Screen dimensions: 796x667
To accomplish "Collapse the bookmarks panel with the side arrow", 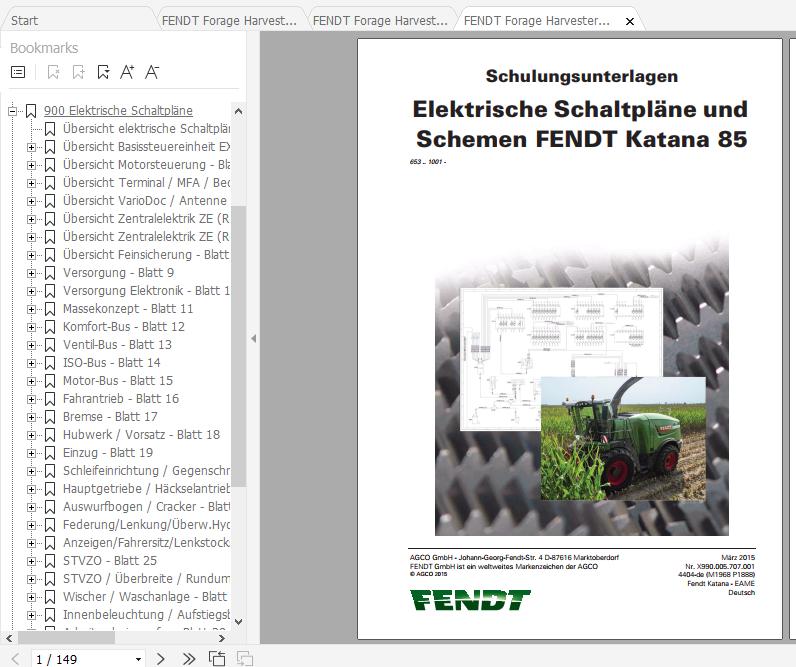I will (x=253, y=339).
